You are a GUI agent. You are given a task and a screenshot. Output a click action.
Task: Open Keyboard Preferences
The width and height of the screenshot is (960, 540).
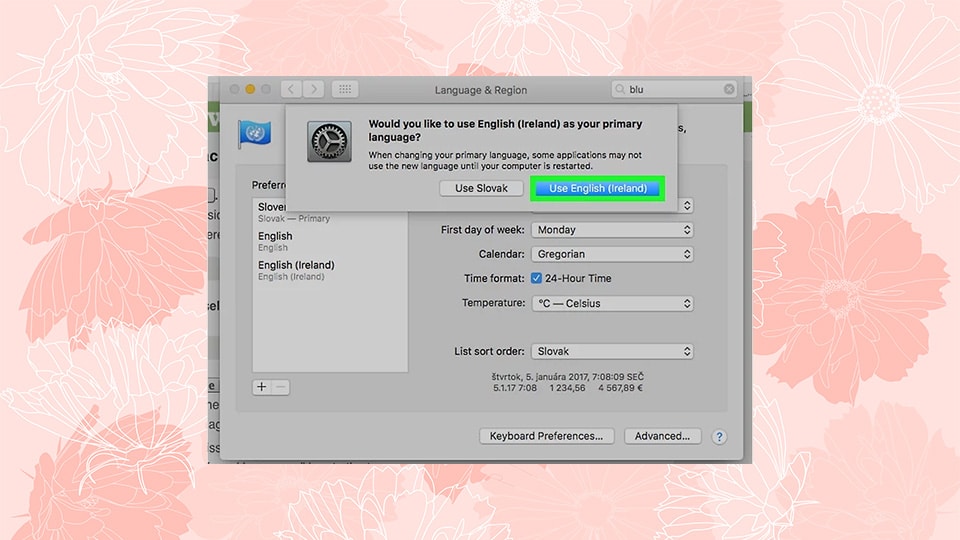tap(546, 436)
